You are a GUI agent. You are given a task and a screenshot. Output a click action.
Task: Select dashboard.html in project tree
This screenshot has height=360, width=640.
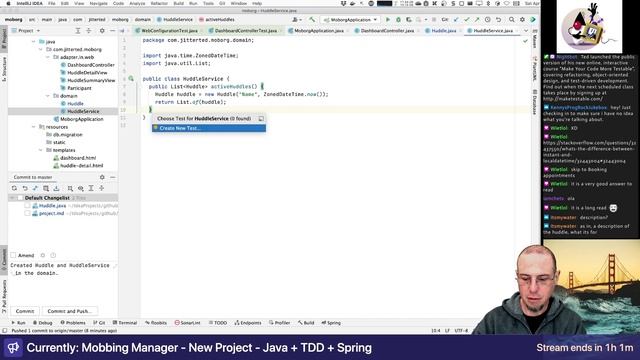tap(78, 158)
